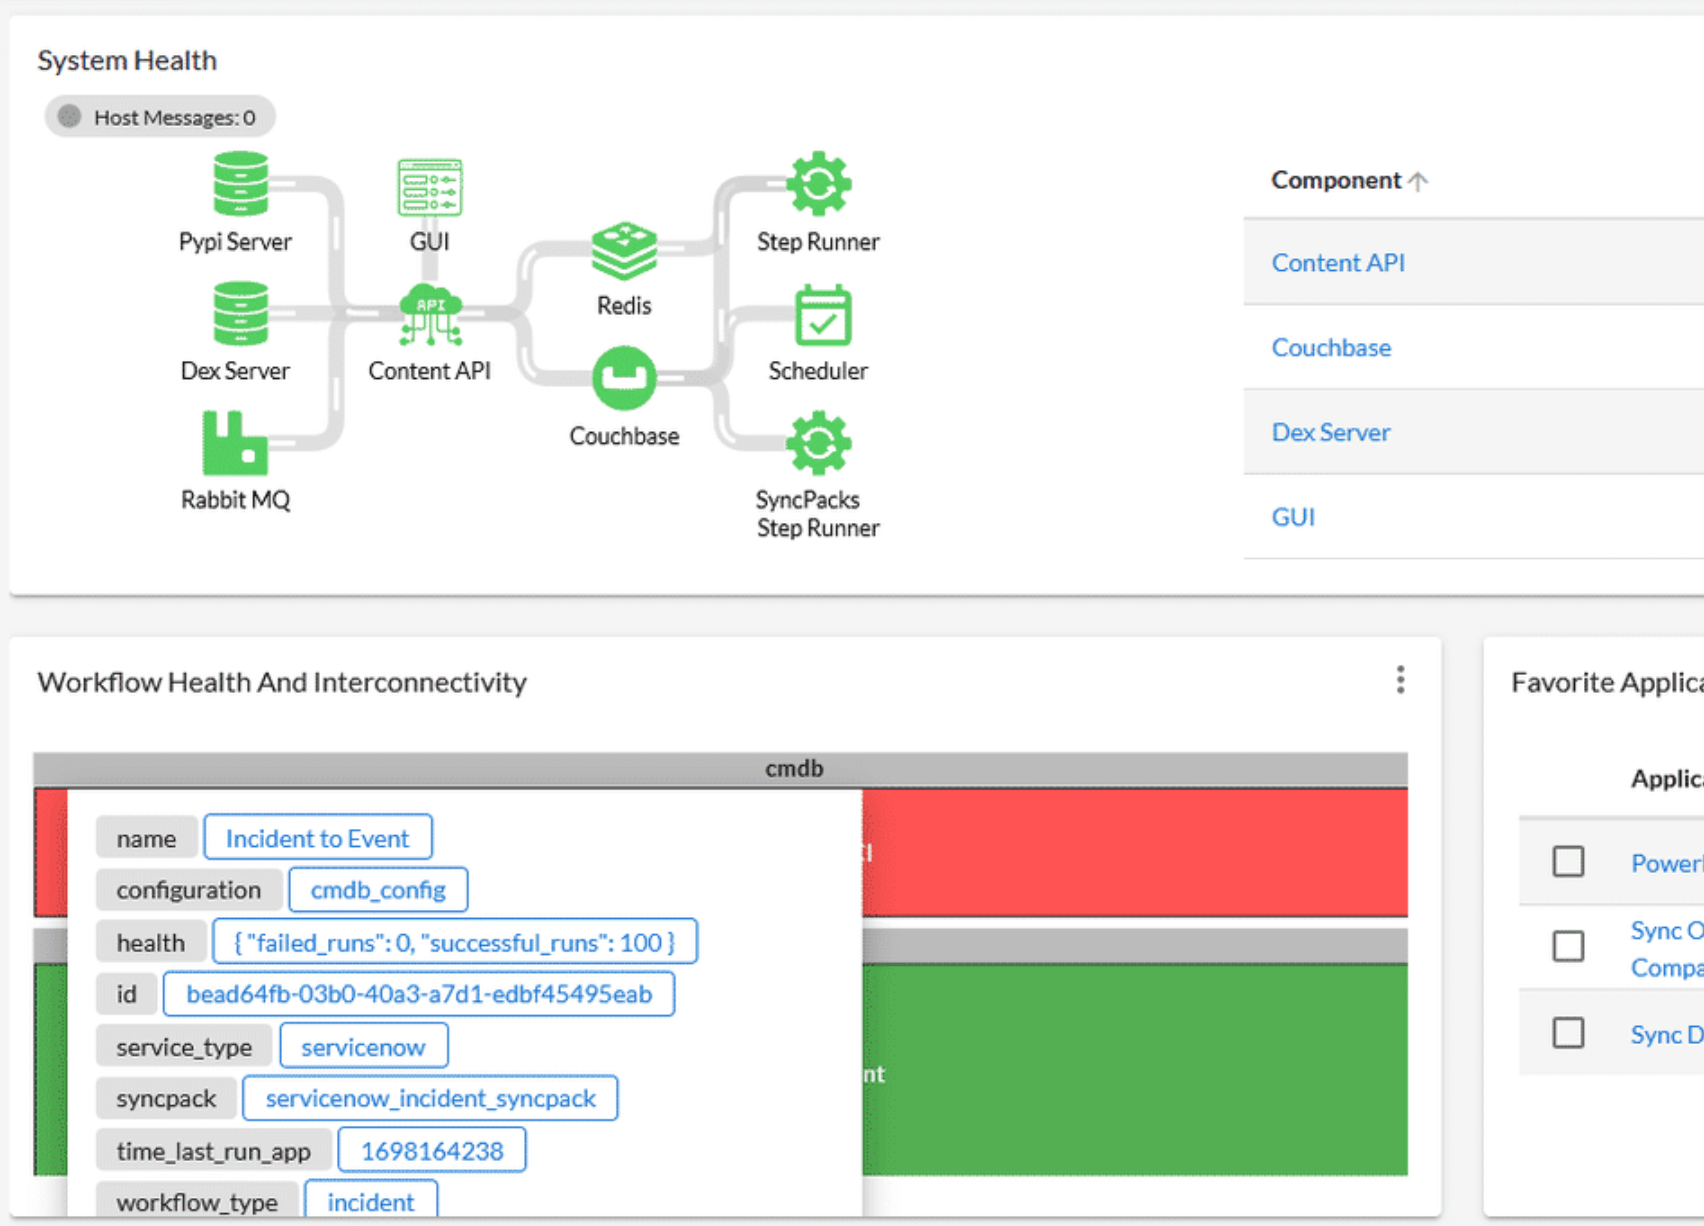Click the Host Messages badge

[159, 116]
